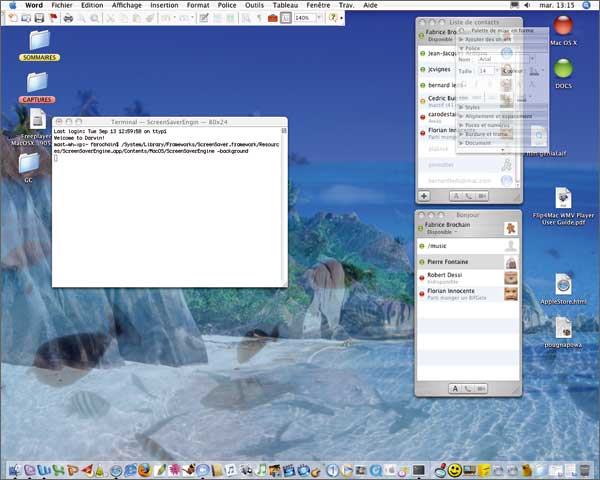Open the Tableau menu
The width and height of the screenshot is (600, 480).
pos(285,5)
